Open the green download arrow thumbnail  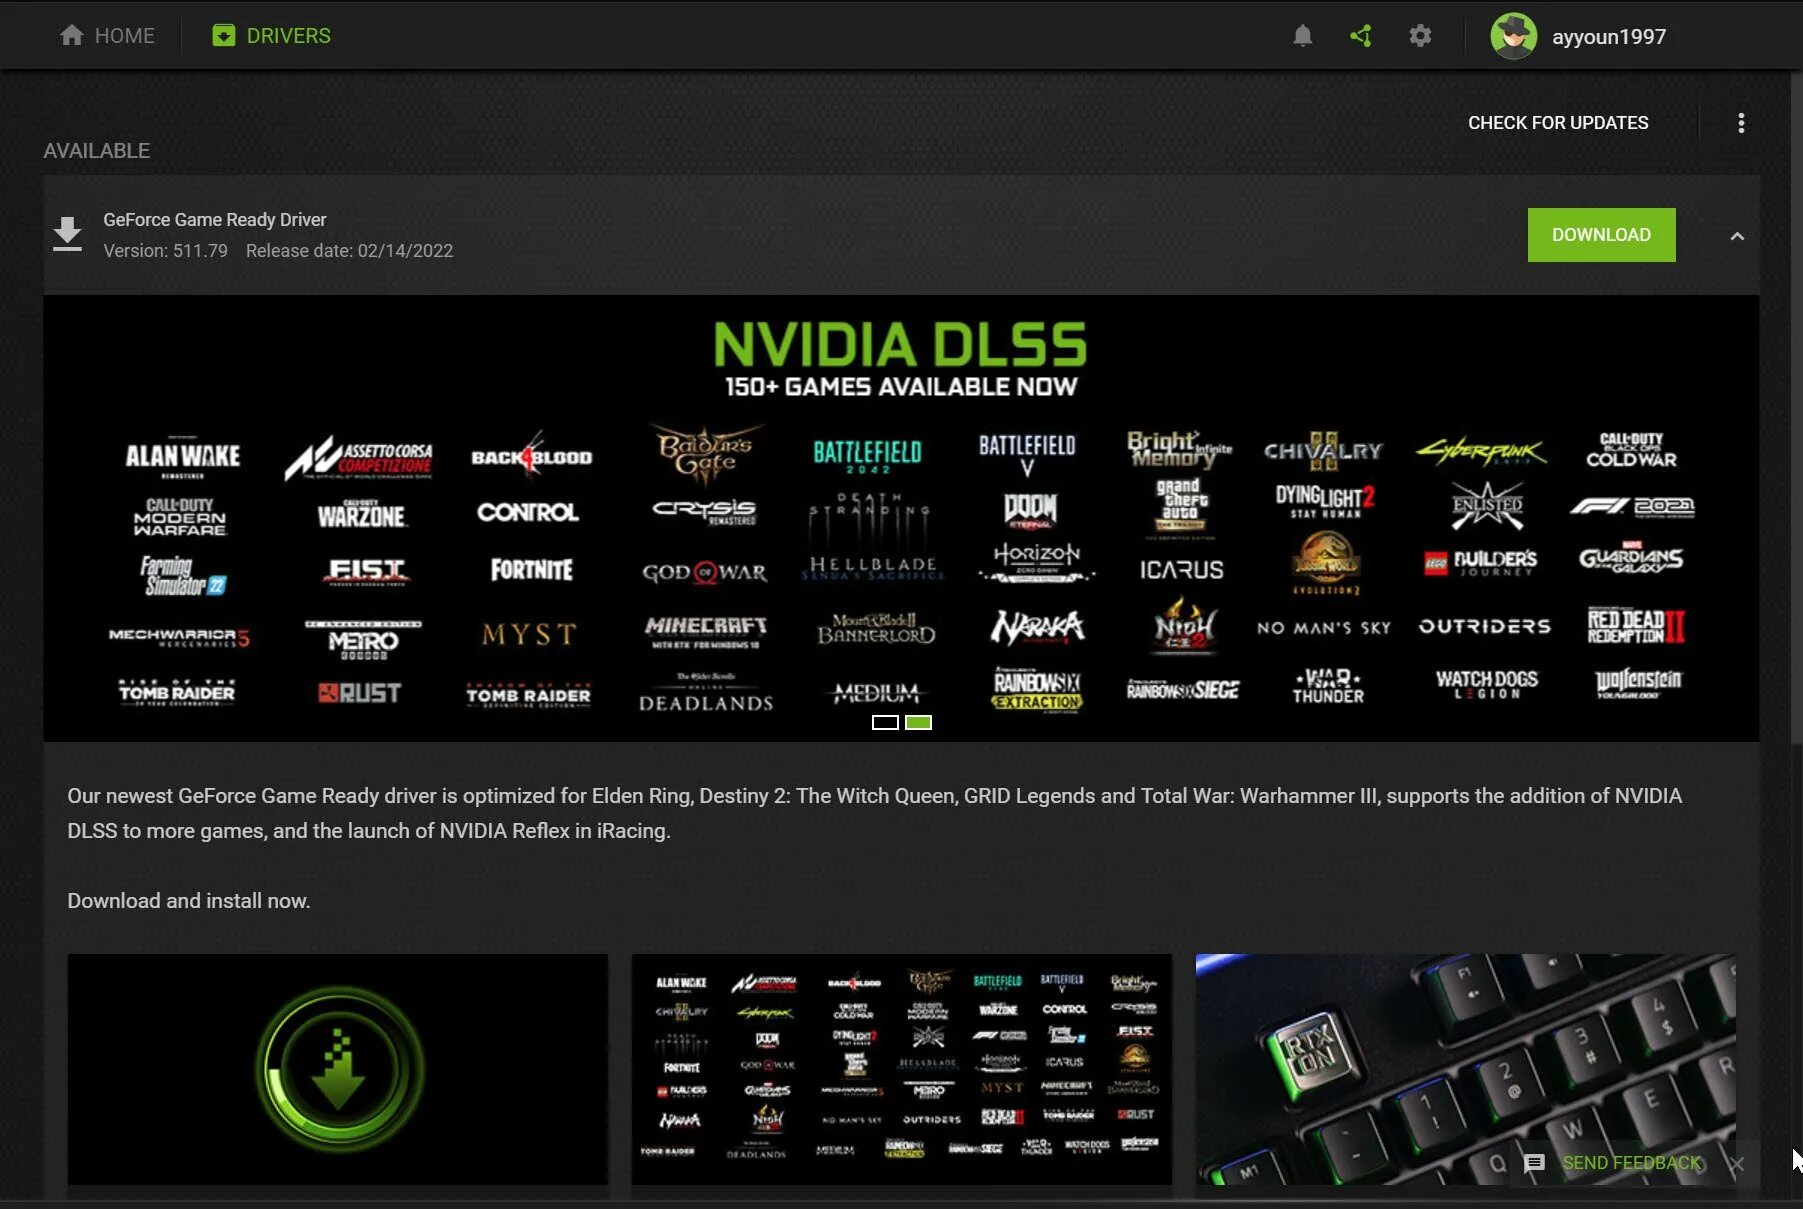click(x=338, y=1069)
